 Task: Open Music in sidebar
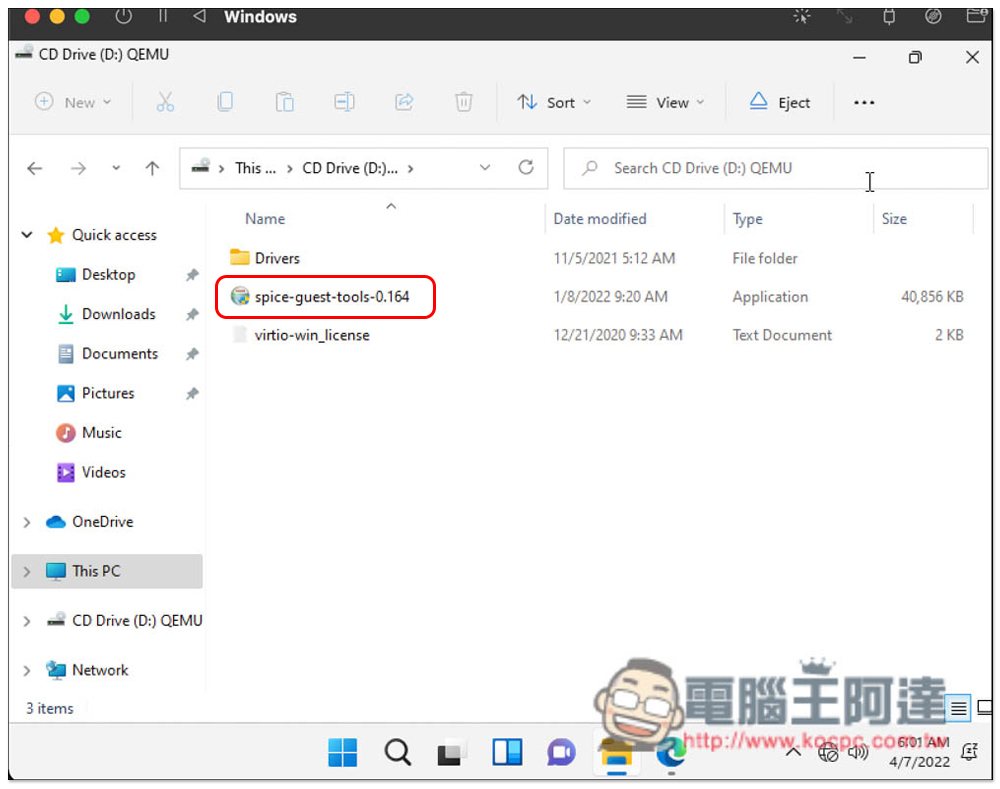click(89, 433)
